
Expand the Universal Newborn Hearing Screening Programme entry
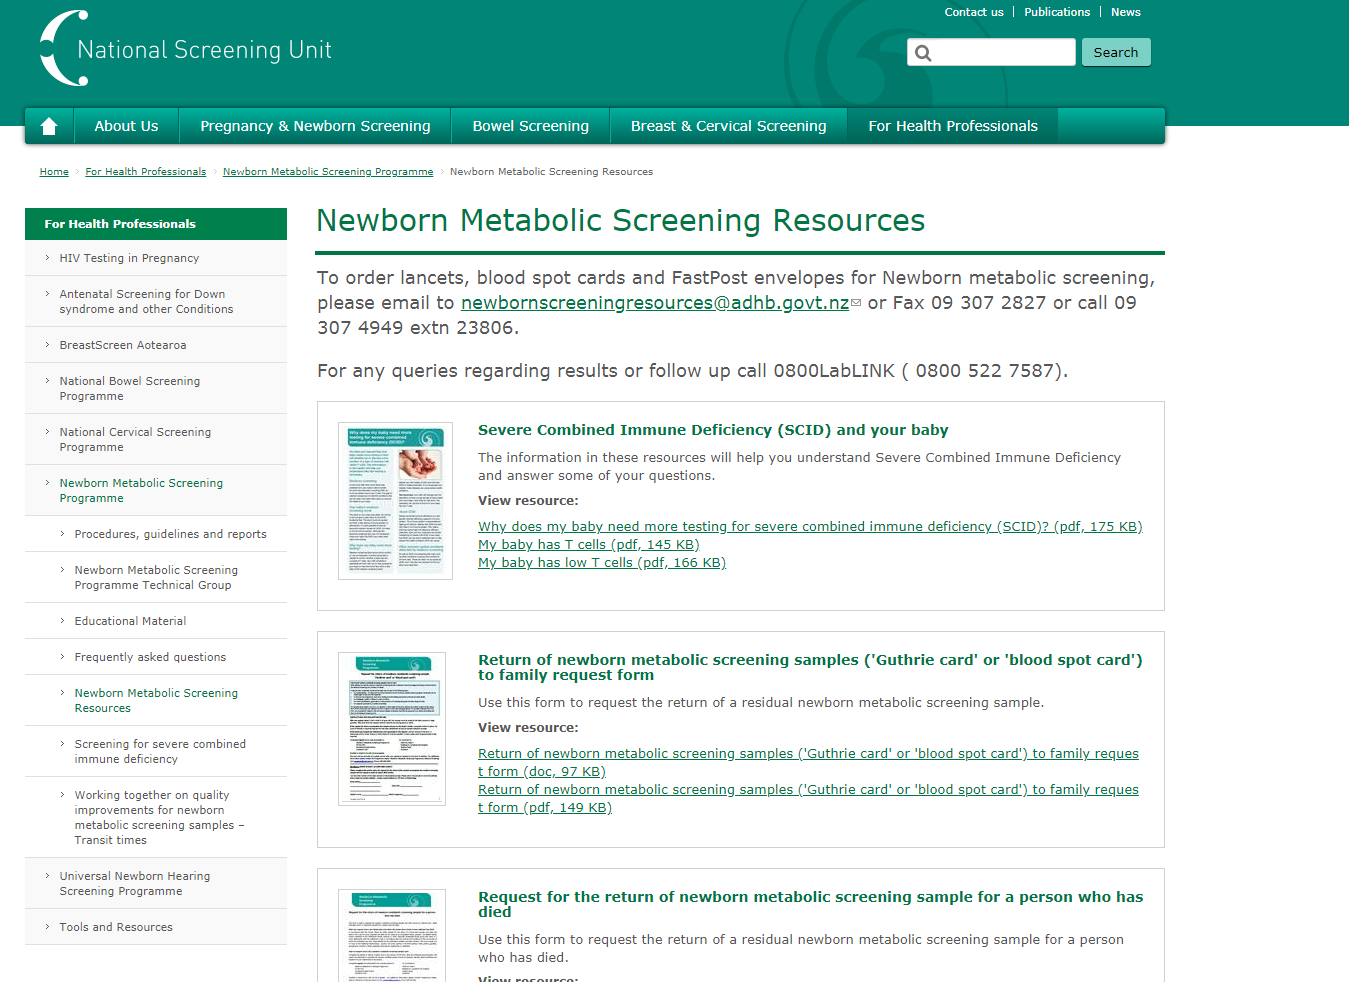click(x=135, y=883)
